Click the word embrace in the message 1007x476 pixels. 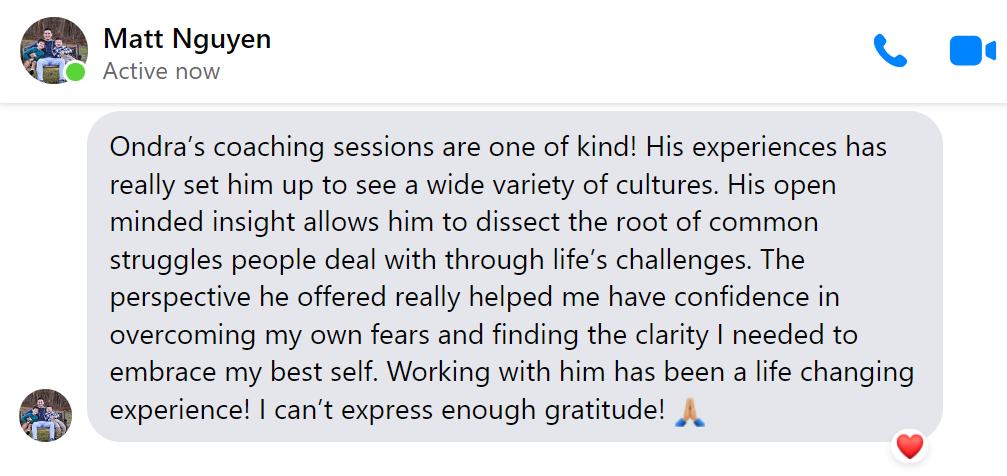click(x=154, y=373)
